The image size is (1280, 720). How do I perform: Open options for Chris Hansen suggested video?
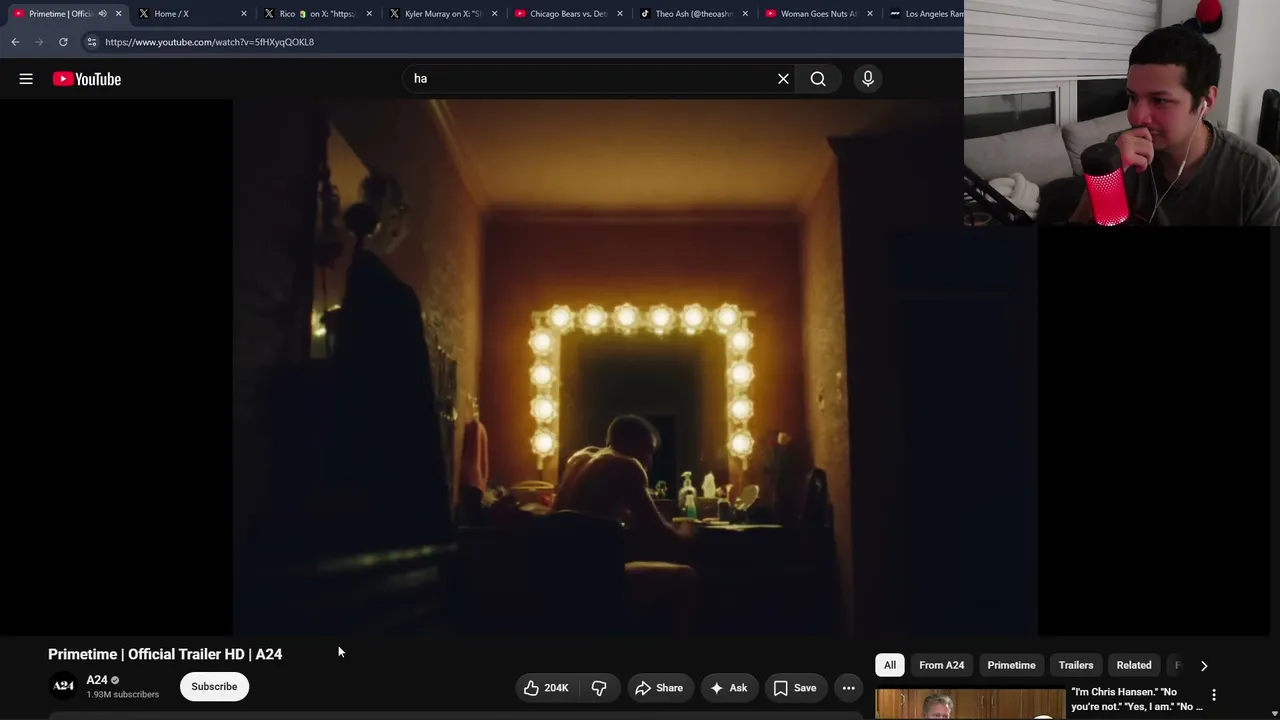(1214, 695)
